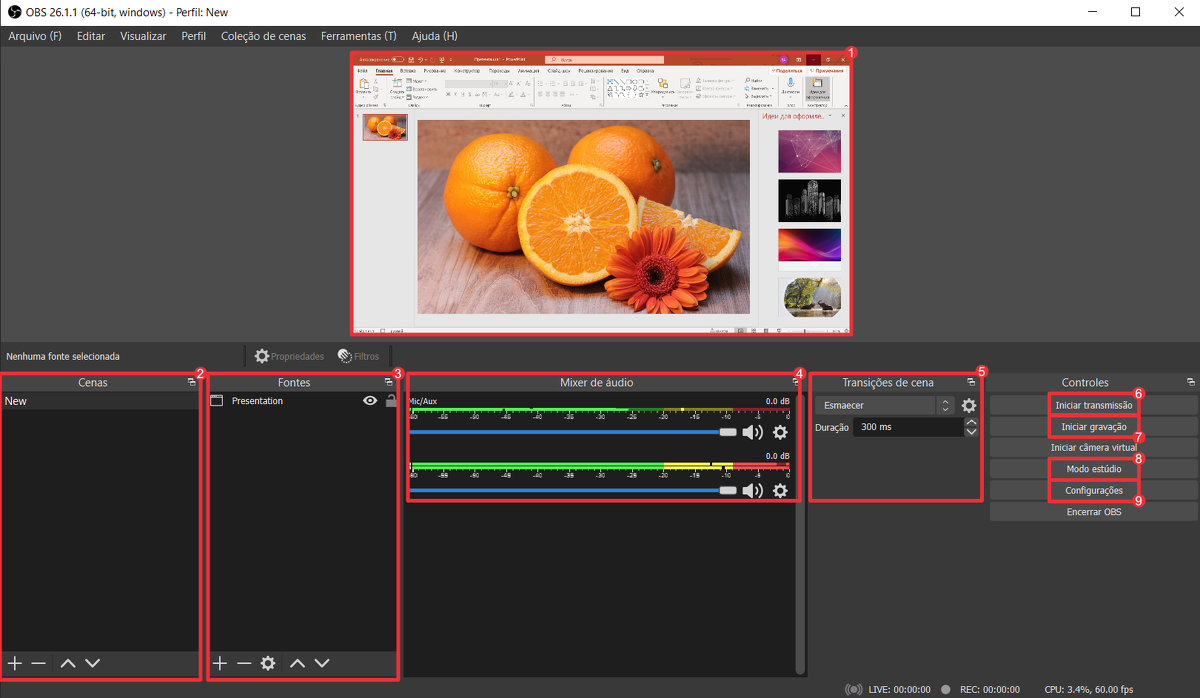
Task: Open the Ferramentas (T) menu
Action: [x=358, y=36]
